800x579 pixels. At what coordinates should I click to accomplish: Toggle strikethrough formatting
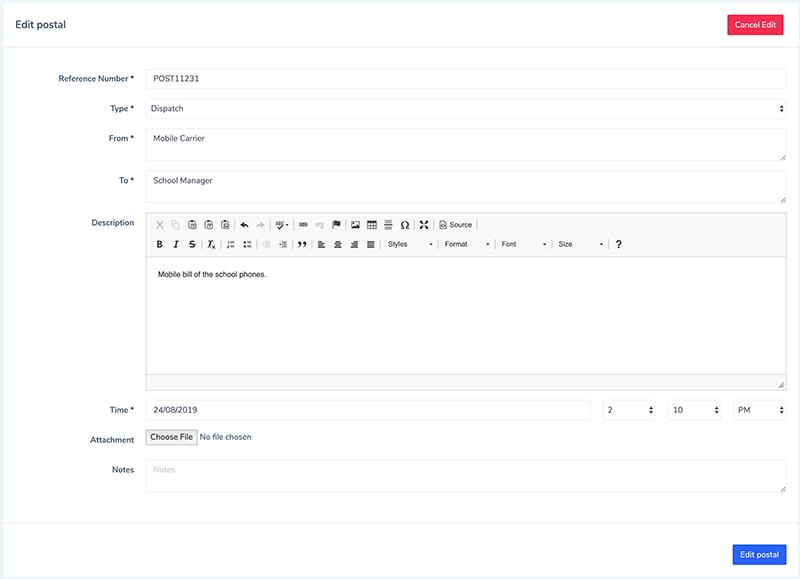pyautogui.click(x=192, y=244)
